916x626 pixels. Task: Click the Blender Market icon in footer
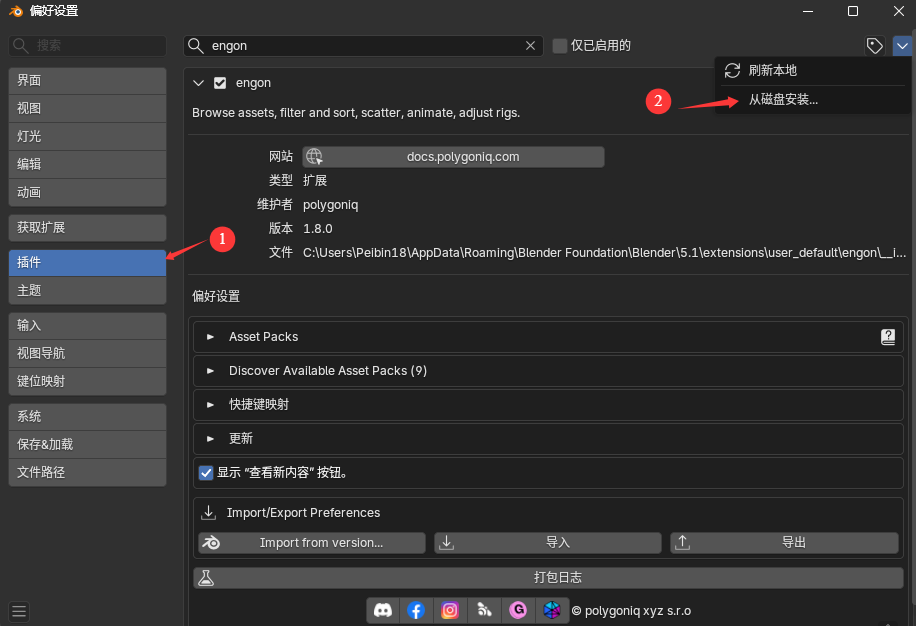[x=484, y=610]
